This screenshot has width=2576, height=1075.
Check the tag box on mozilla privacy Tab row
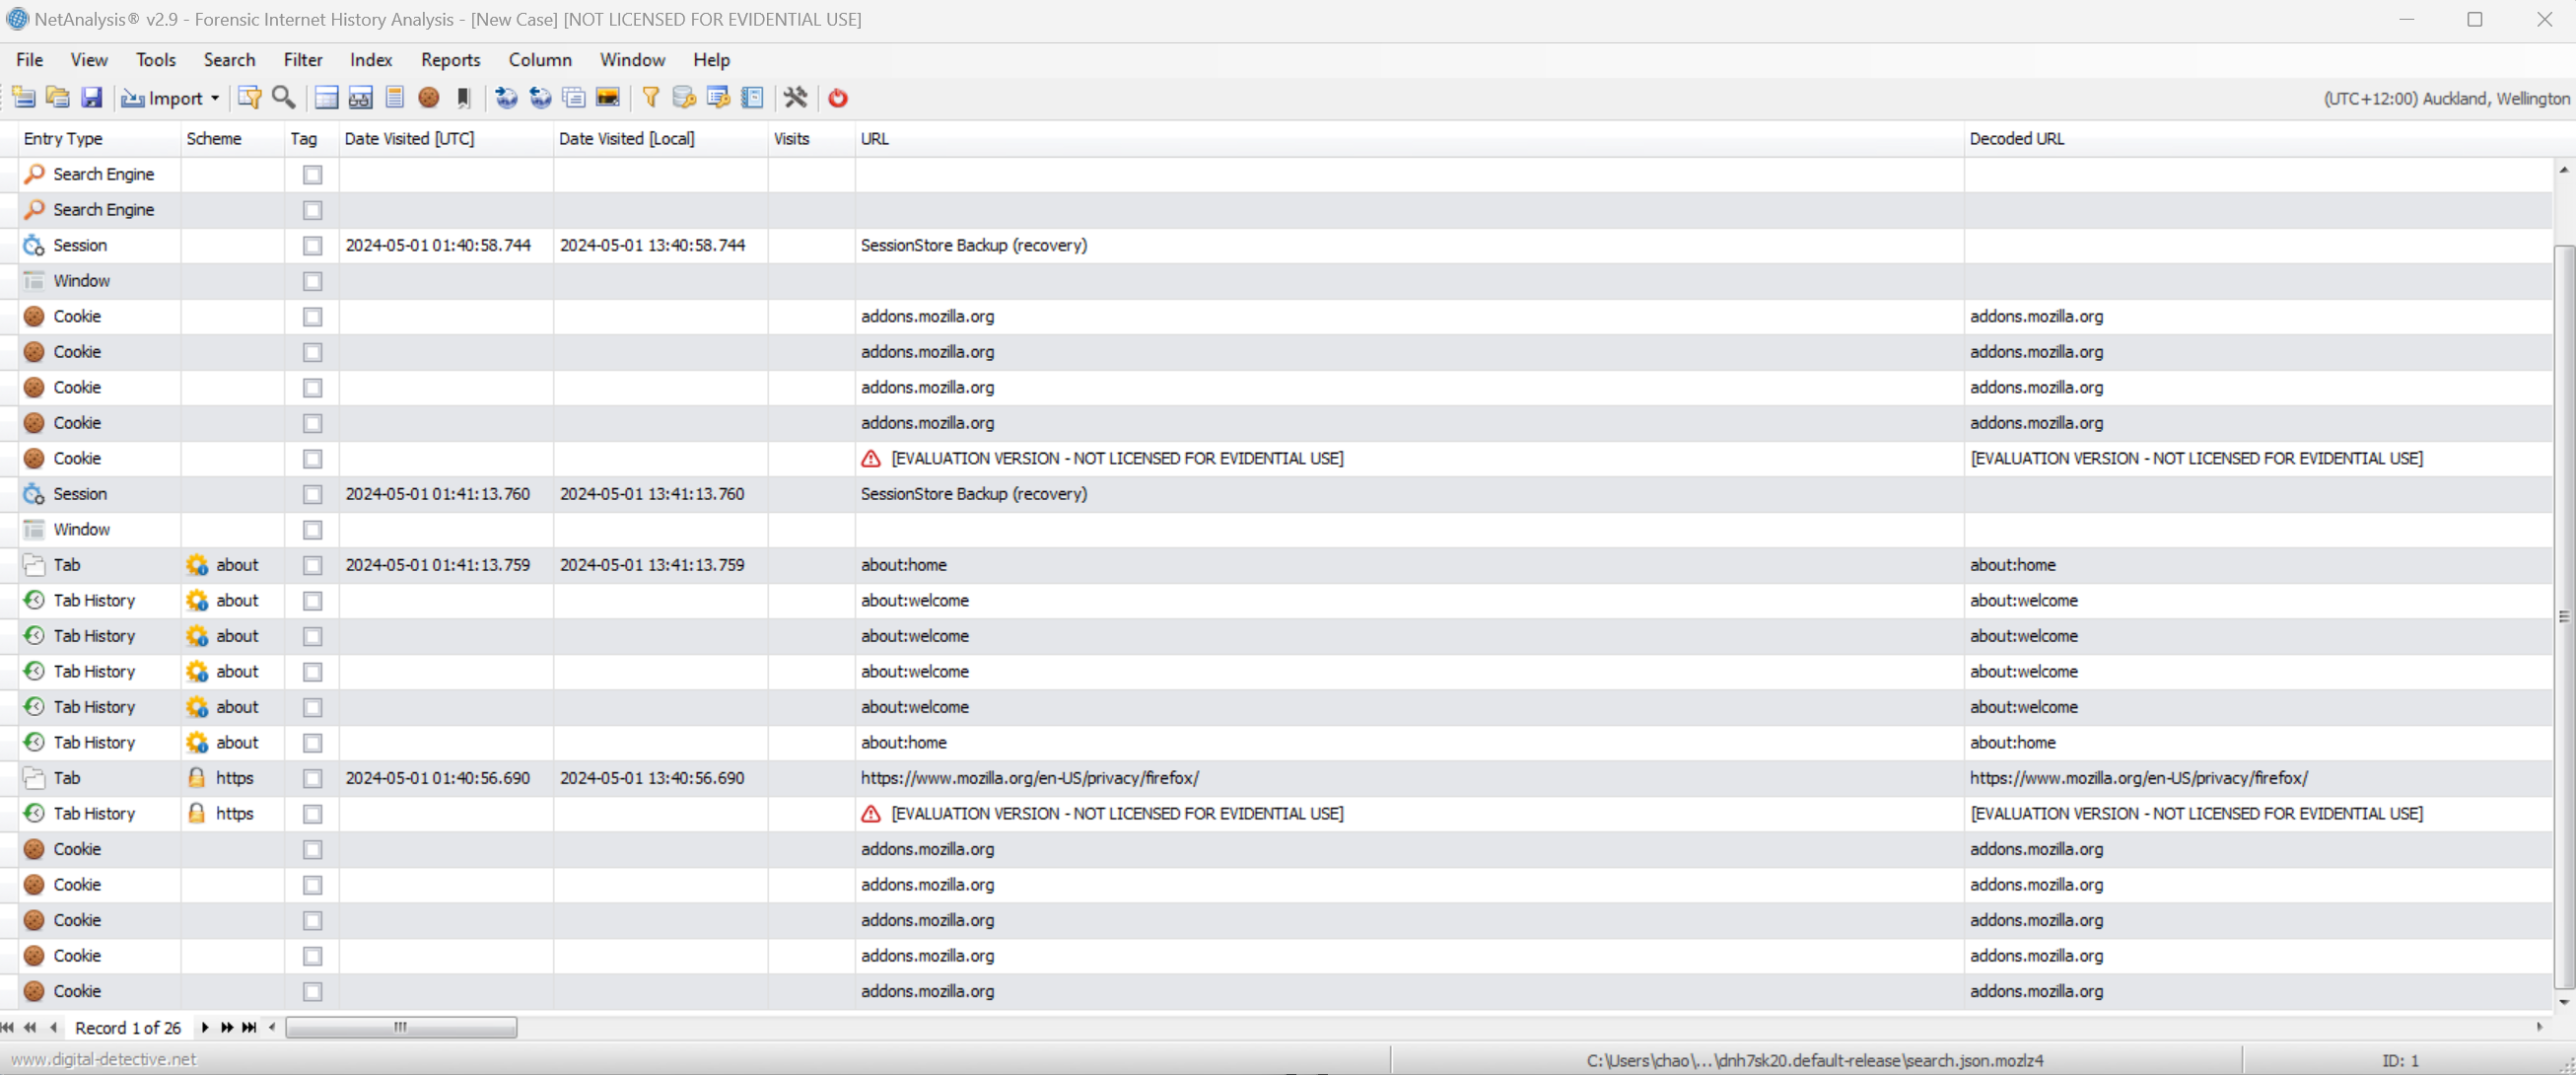point(313,778)
